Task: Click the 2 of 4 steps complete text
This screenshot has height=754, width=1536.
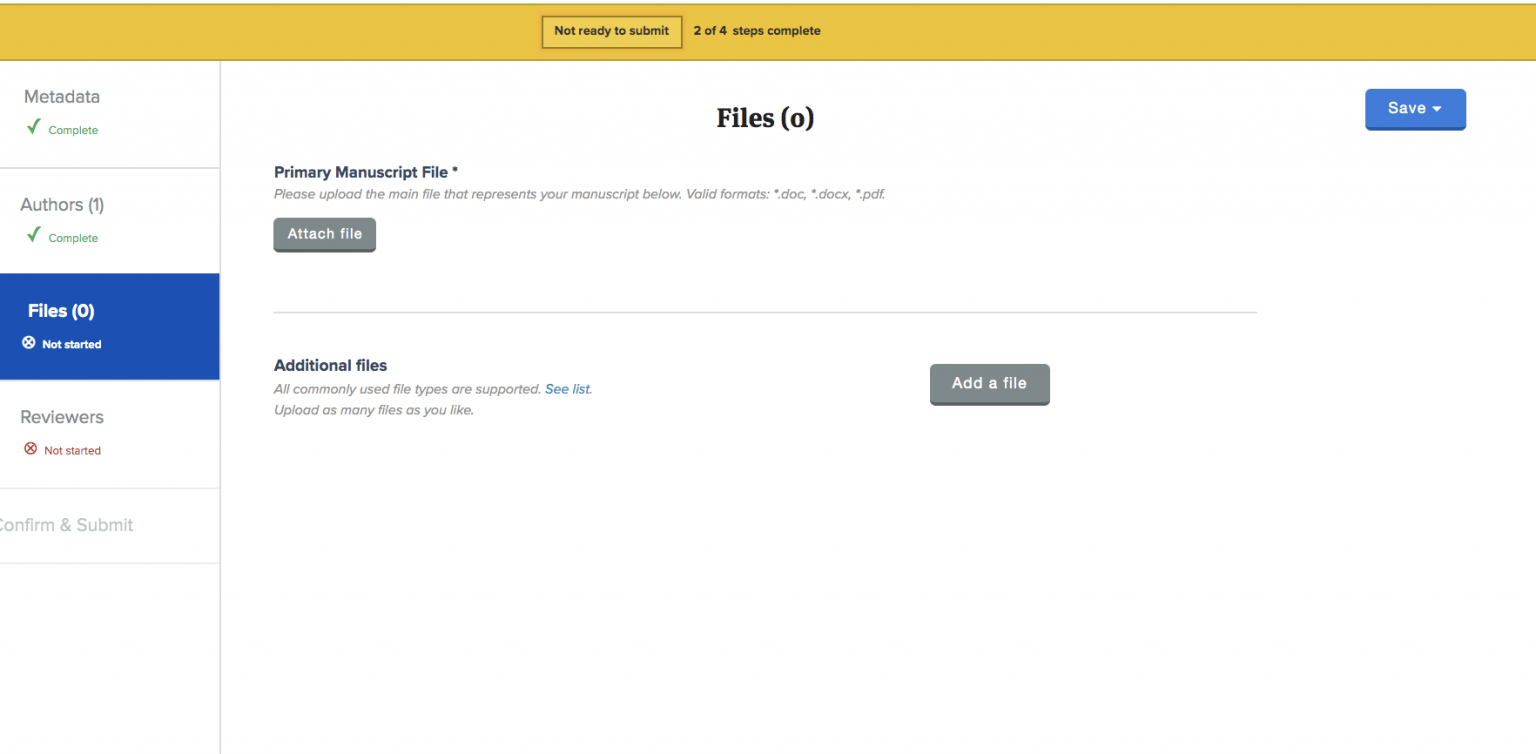Action: click(x=757, y=31)
